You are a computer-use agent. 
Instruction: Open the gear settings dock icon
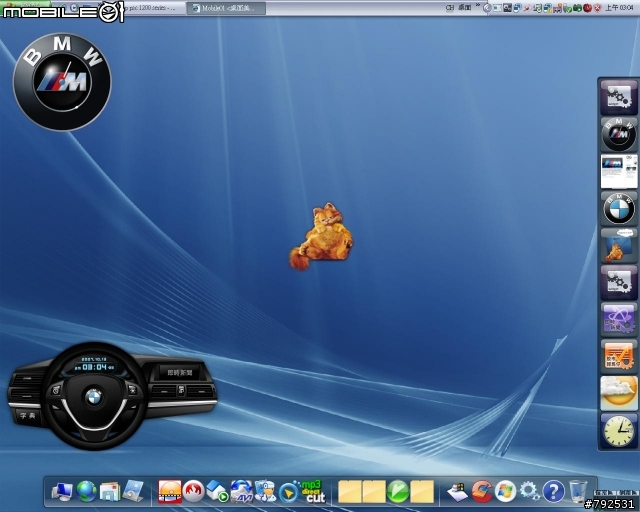pyautogui.click(x=529, y=491)
